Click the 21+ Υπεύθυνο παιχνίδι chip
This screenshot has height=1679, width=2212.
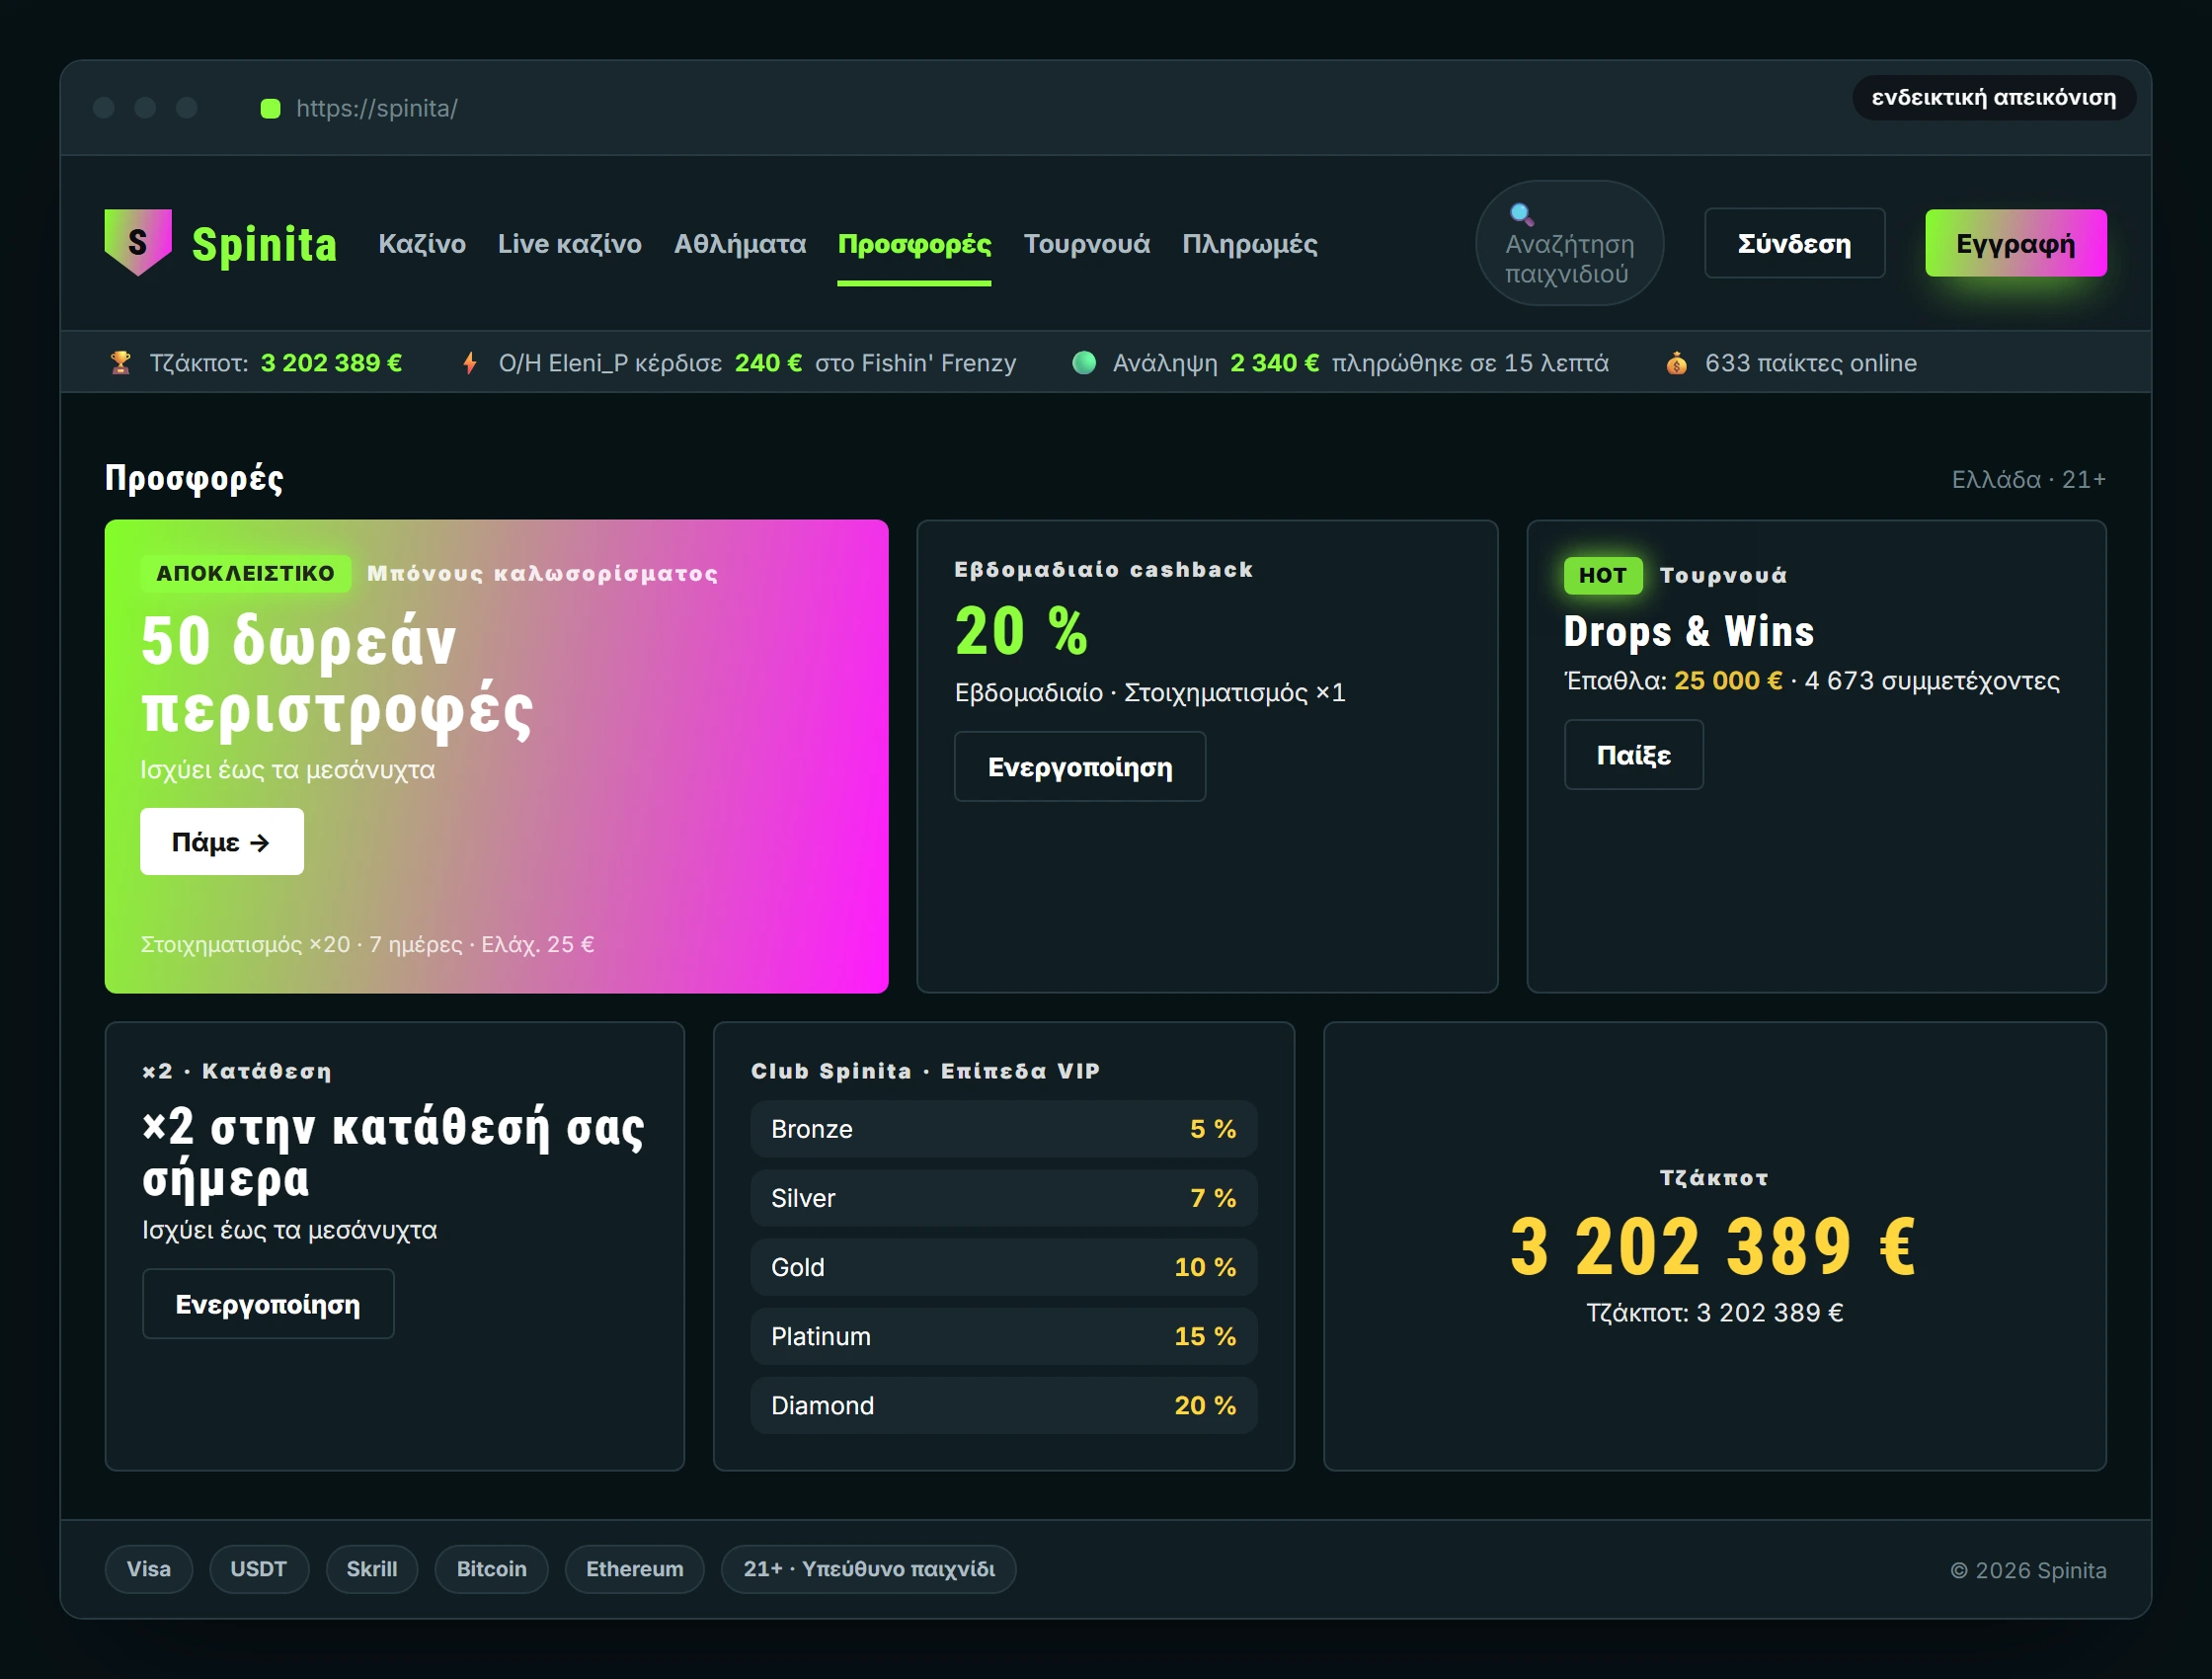[x=869, y=1569]
